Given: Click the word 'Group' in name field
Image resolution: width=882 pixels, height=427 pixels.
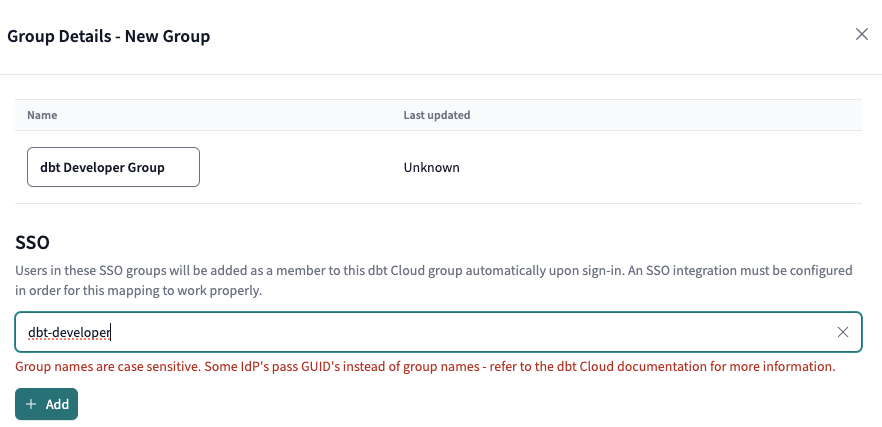Looking at the screenshot, I should pos(146,167).
